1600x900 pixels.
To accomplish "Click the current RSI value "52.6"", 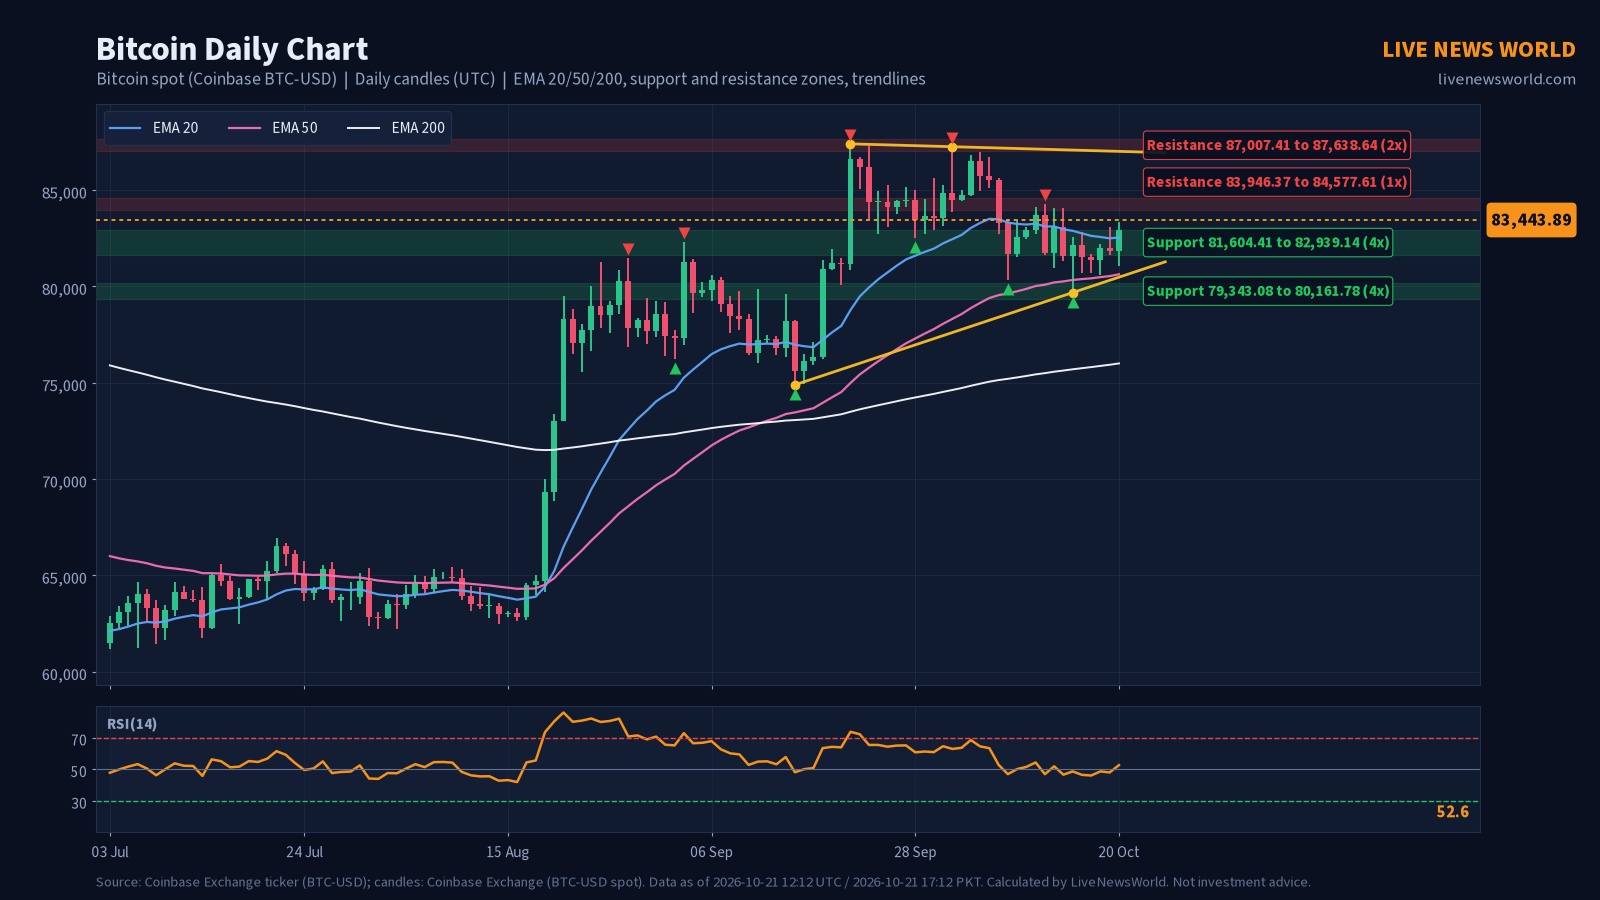I will pos(1453,812).
